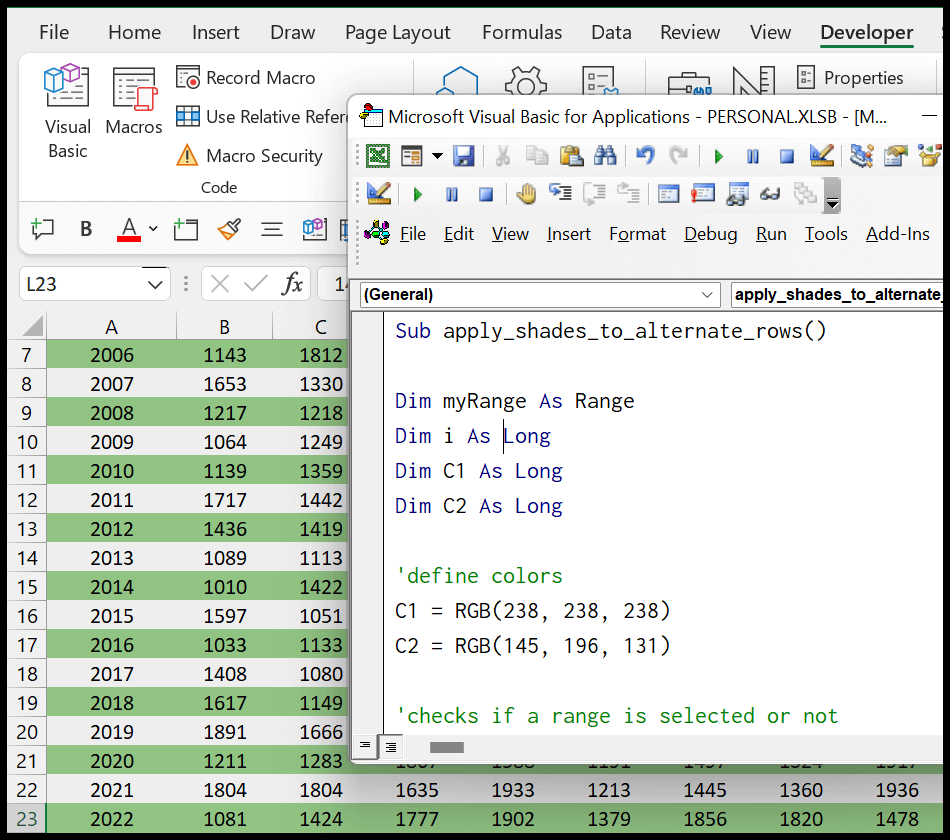Open the Locals Window icon

coord(668,194)
